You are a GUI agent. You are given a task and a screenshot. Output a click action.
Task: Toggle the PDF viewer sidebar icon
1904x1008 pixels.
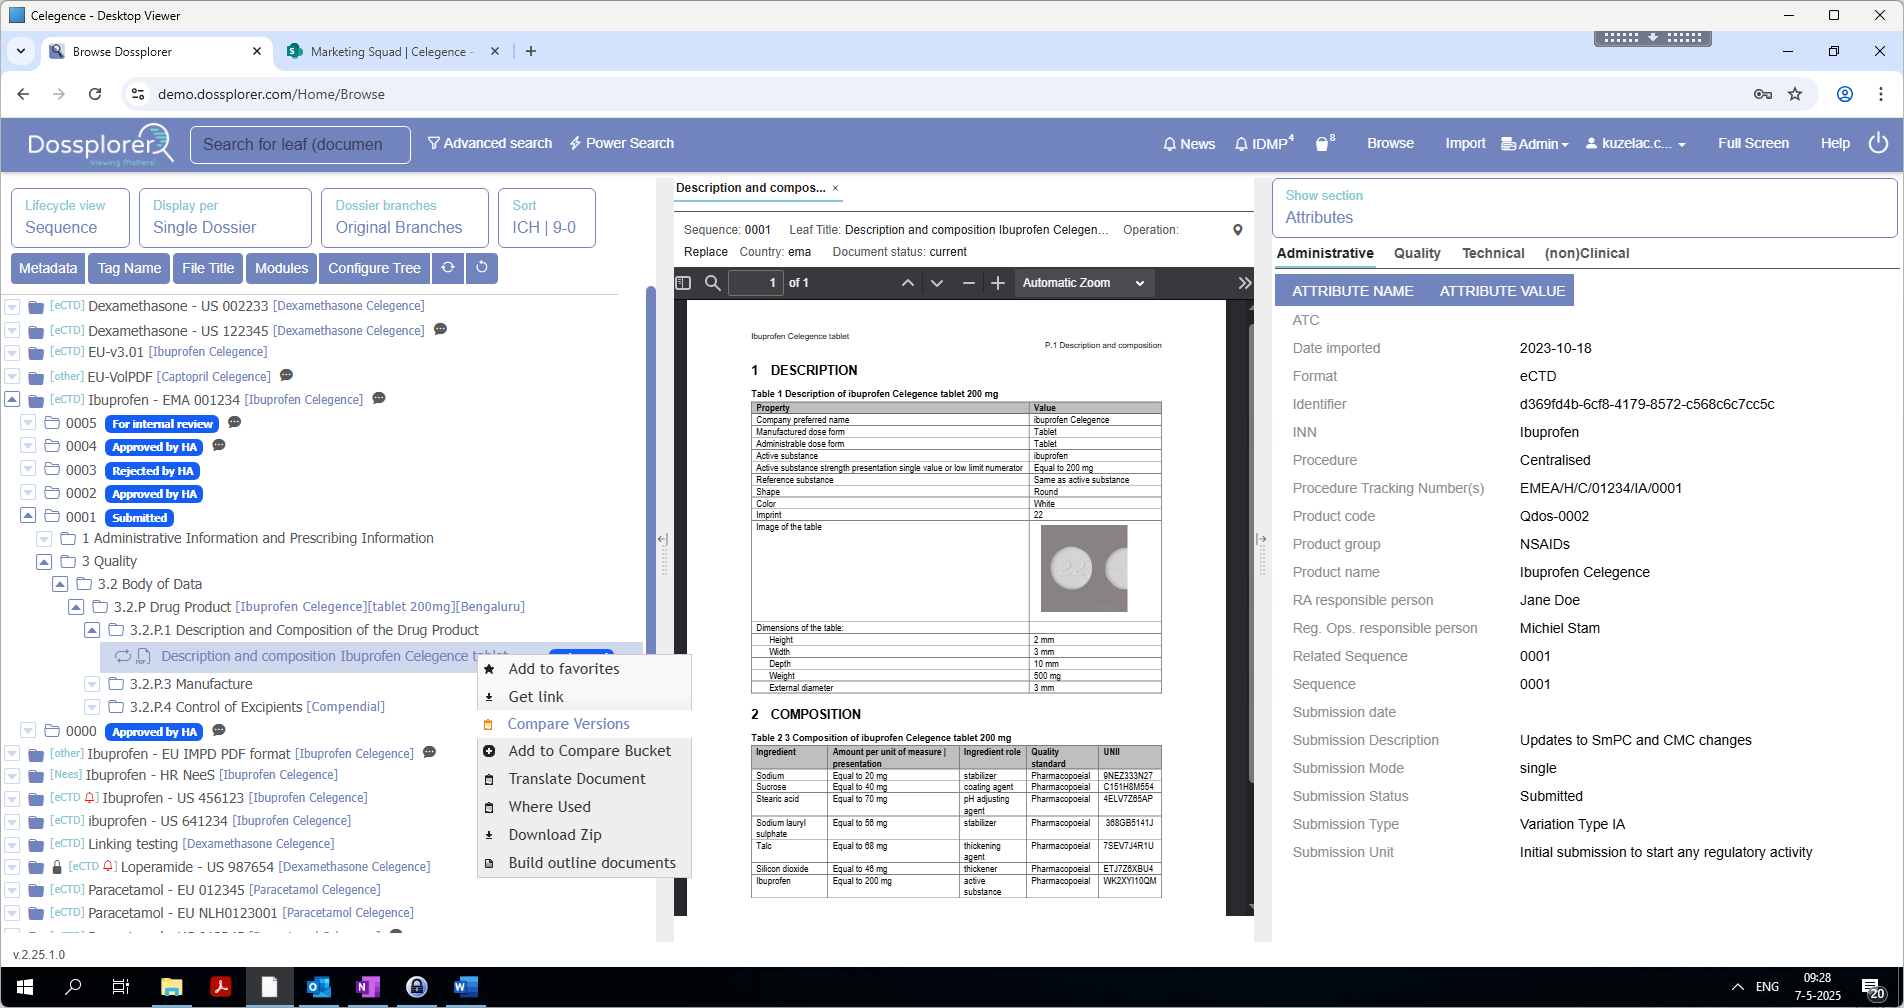[x=684, y=283]
